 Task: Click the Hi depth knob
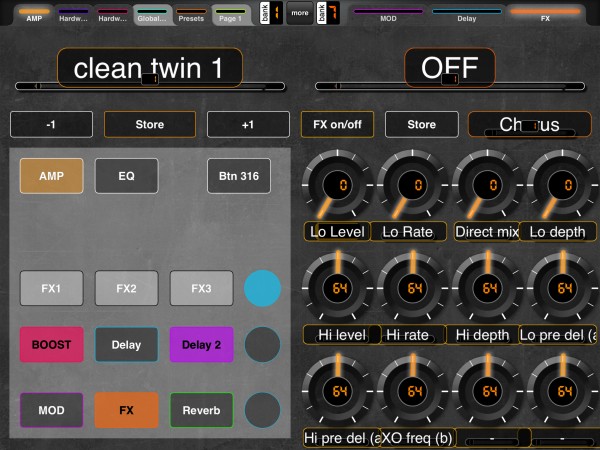coord(488,288)
